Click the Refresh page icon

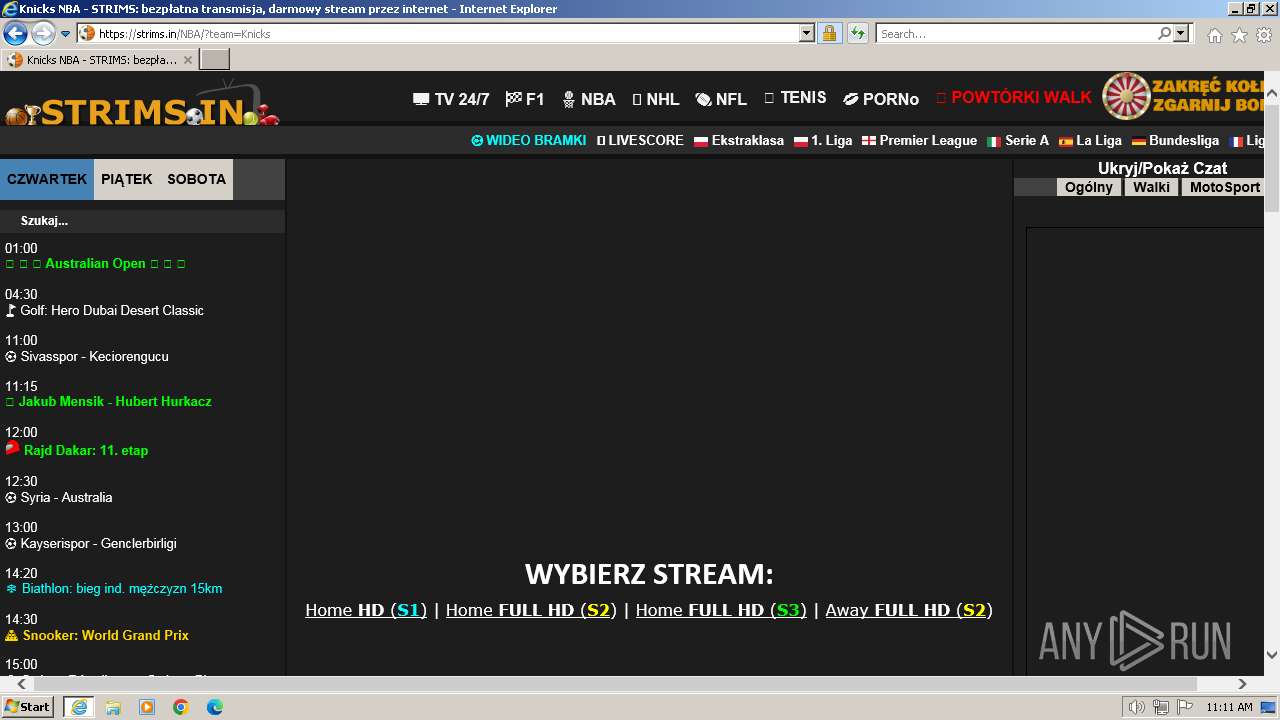point(858,33)
